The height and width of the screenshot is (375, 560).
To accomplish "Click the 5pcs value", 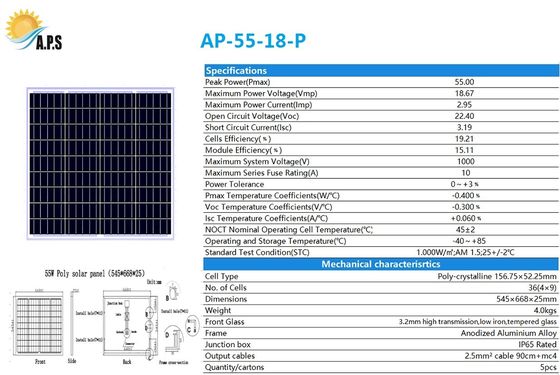I will [x=548, y=368].
